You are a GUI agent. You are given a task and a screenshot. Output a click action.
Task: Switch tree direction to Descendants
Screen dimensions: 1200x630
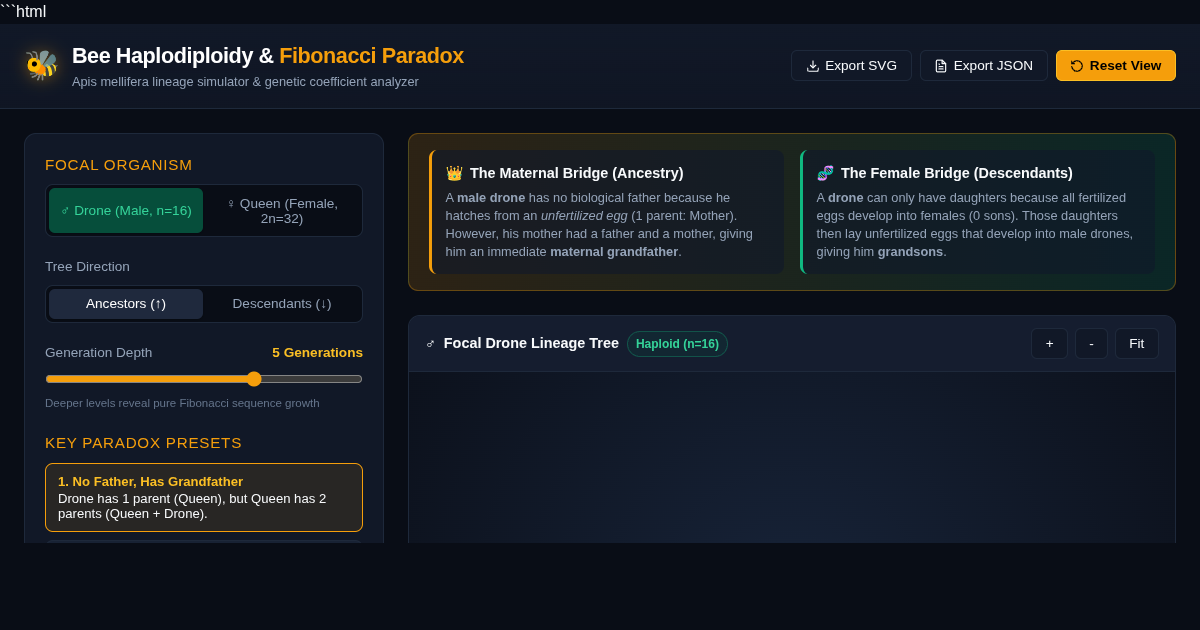[x=282, y=304]
